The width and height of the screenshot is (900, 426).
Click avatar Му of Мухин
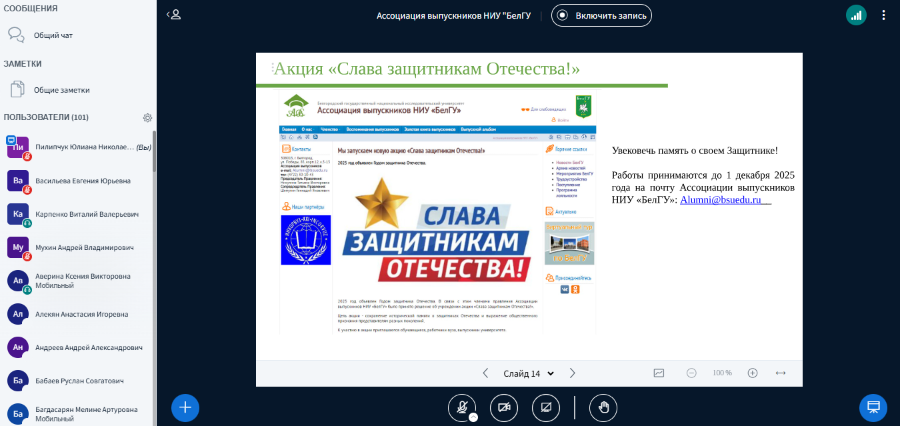pyautogui.click(x=18, y=247)
